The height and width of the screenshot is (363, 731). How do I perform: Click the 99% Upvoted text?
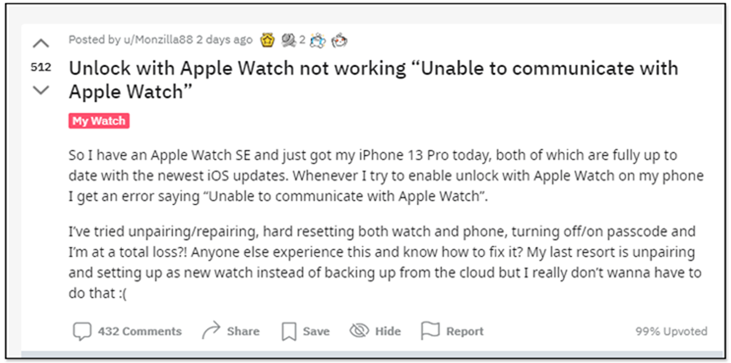[671, 331]
